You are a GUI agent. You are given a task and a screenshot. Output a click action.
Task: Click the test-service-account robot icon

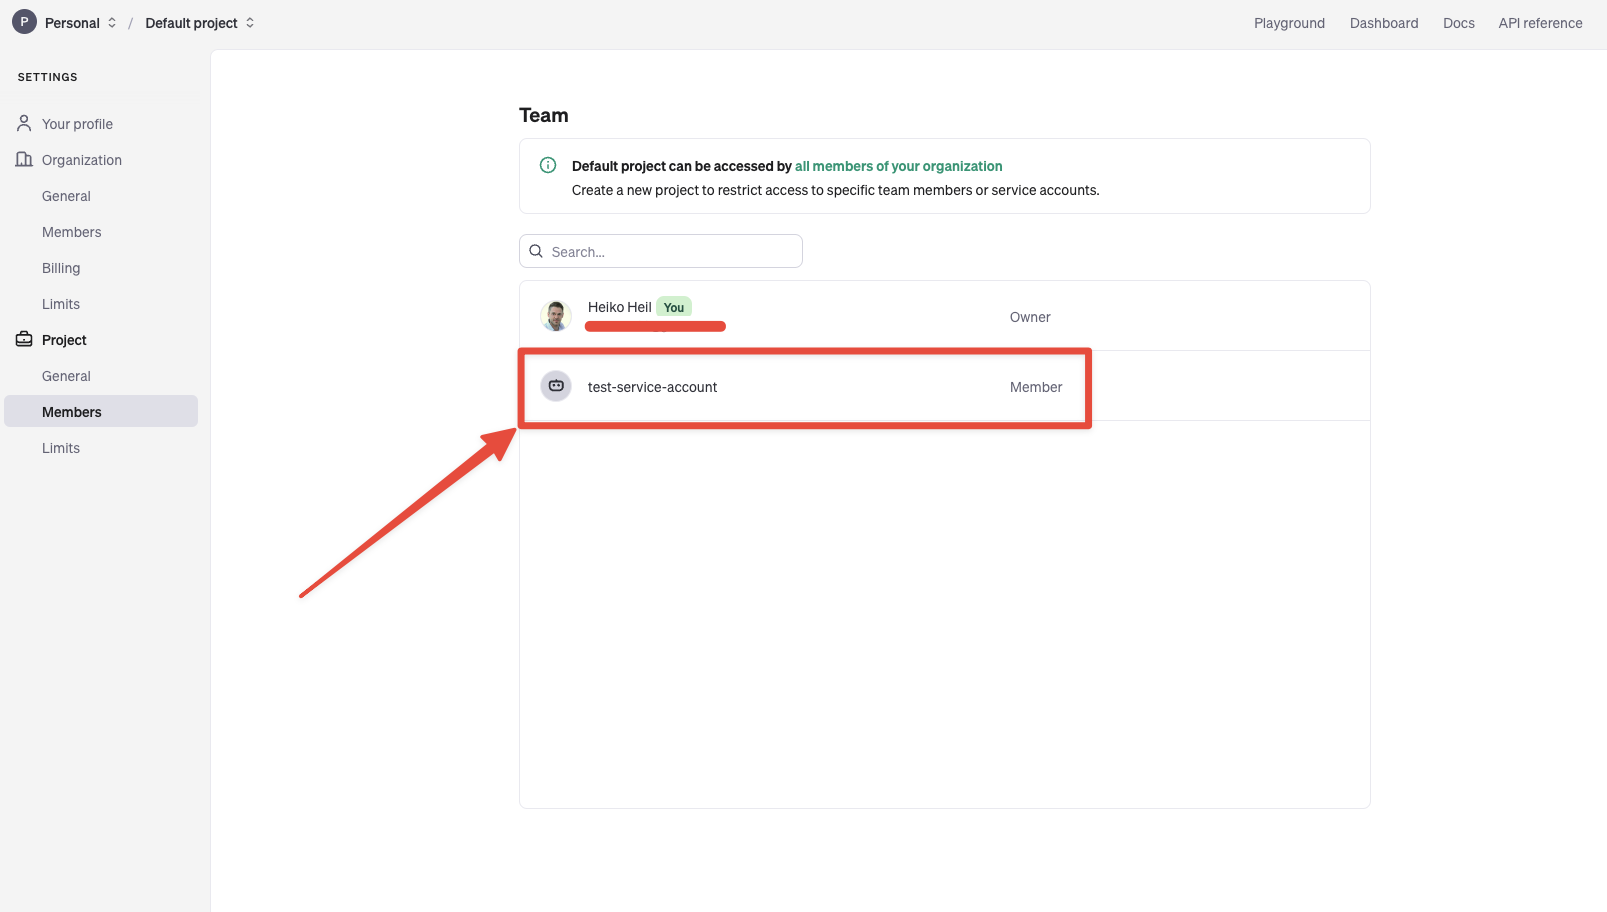pos(556,386)
